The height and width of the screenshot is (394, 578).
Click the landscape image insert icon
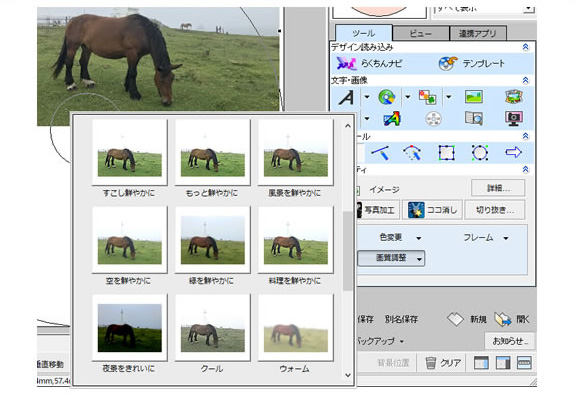tap(474, 97)
